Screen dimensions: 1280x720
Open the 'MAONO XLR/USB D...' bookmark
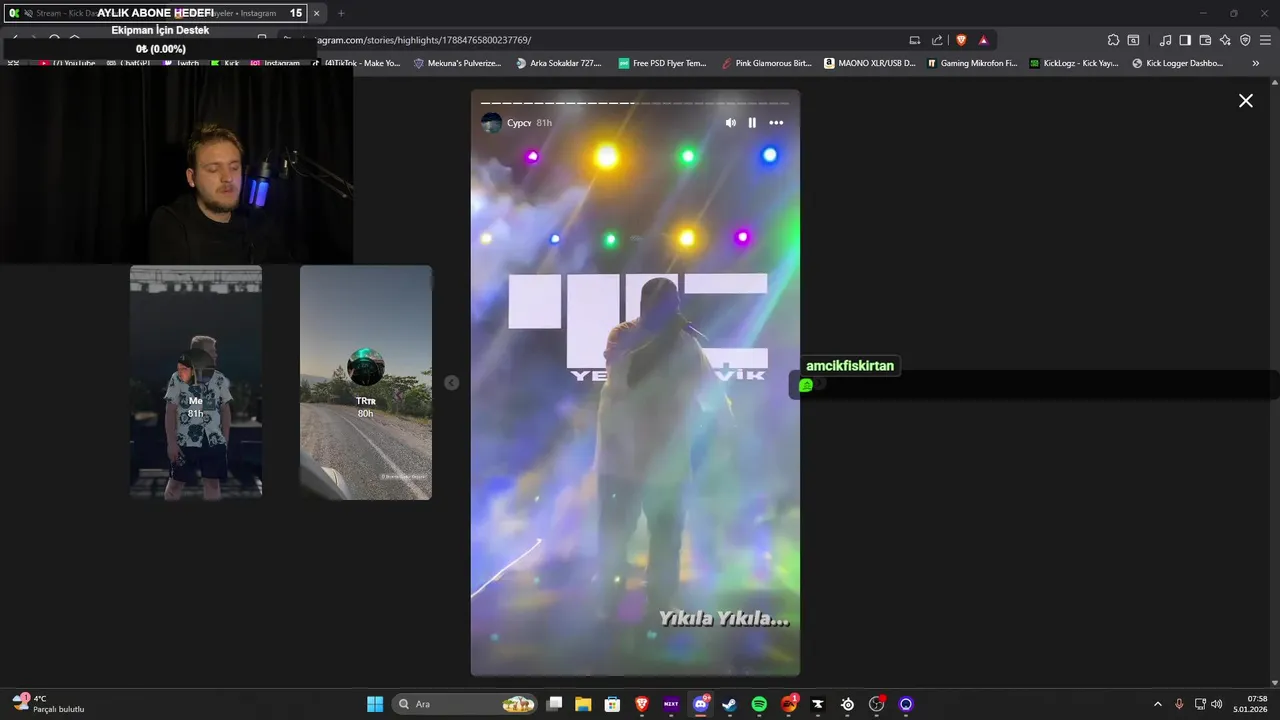point(870,63)
